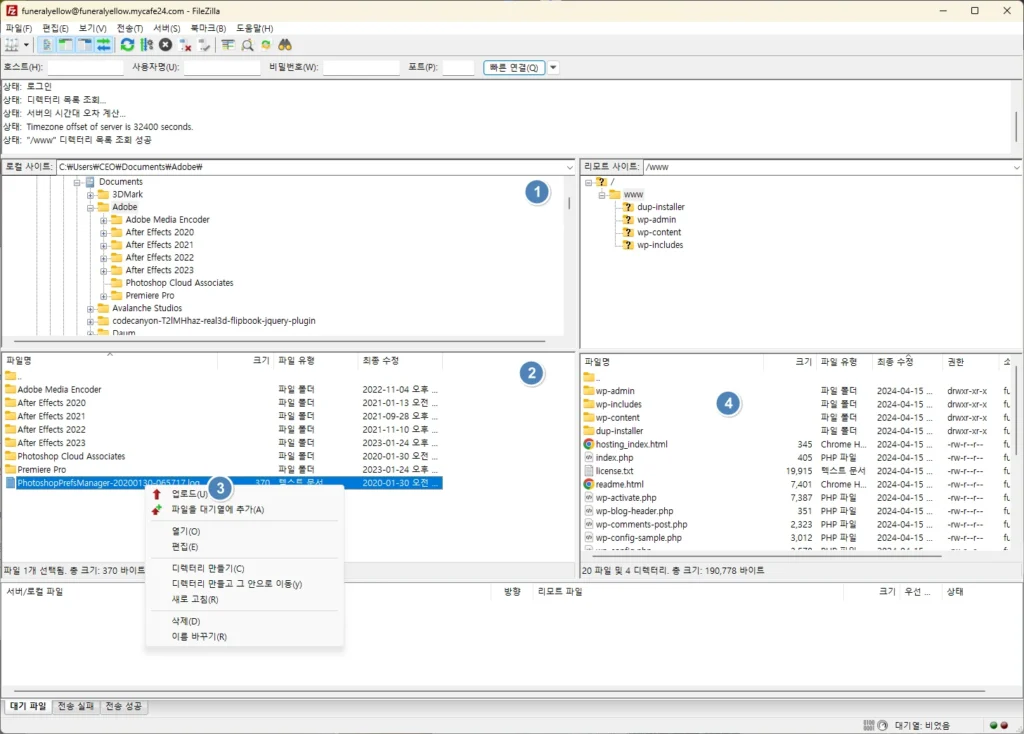Click the Documents icon in local tree

tap(90, 182)
